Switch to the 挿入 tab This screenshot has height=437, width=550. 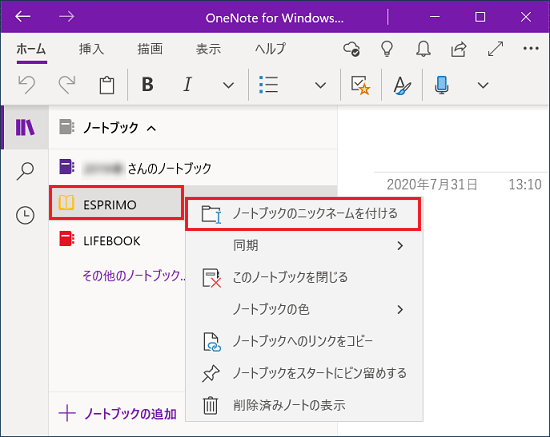click(92, 49)
